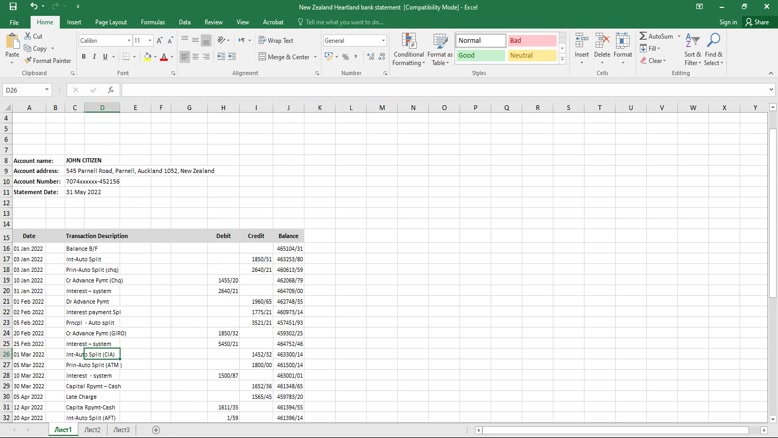This screenshot has width=778, height=438.
Task: Expand the Name Box dropdown arrow
Action: tap(47, 90)
